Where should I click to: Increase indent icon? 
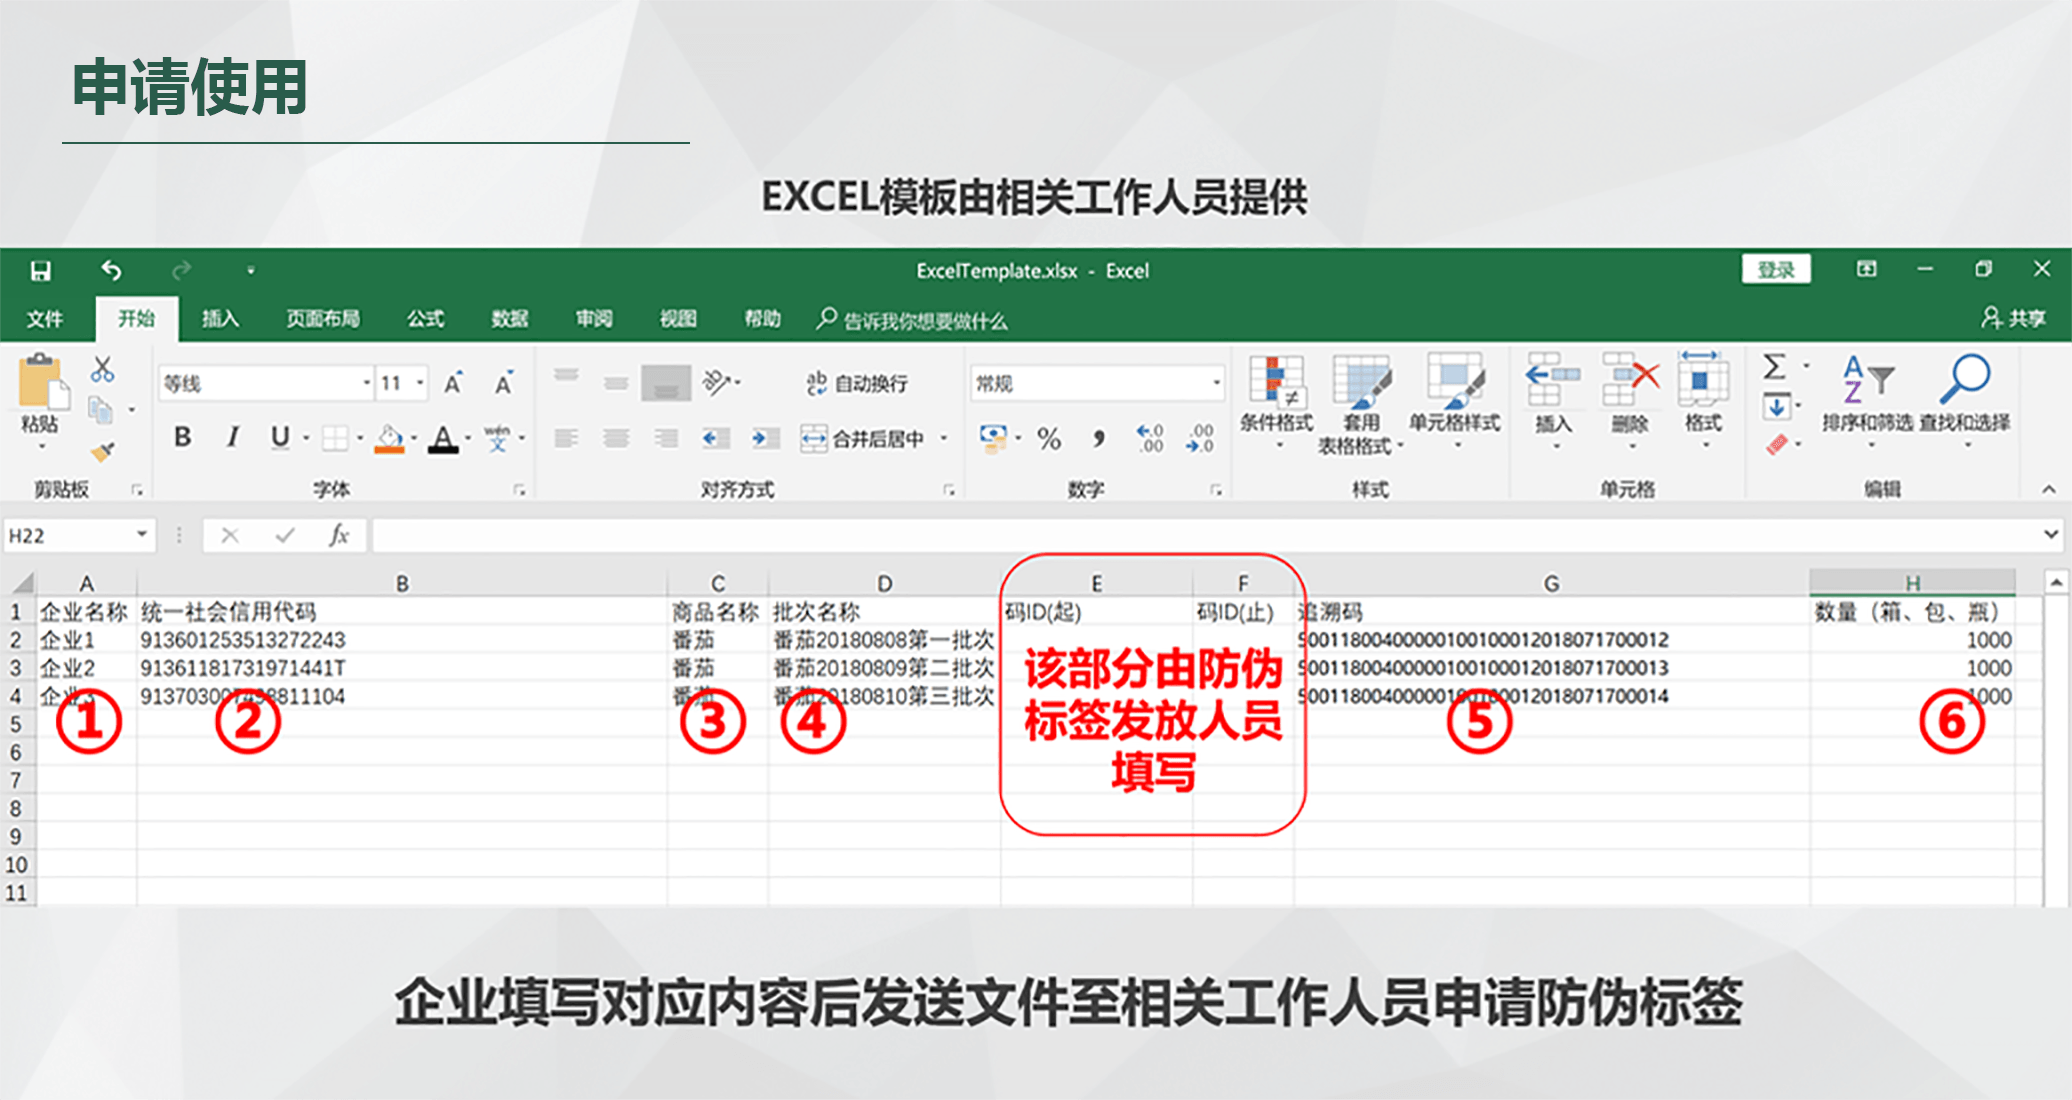764,438
